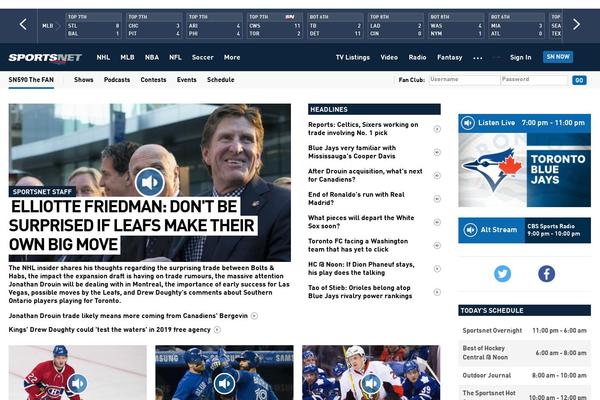Open the Twitter icon link
The height and width of the screenshot is (400, 600).
point(502,274)
